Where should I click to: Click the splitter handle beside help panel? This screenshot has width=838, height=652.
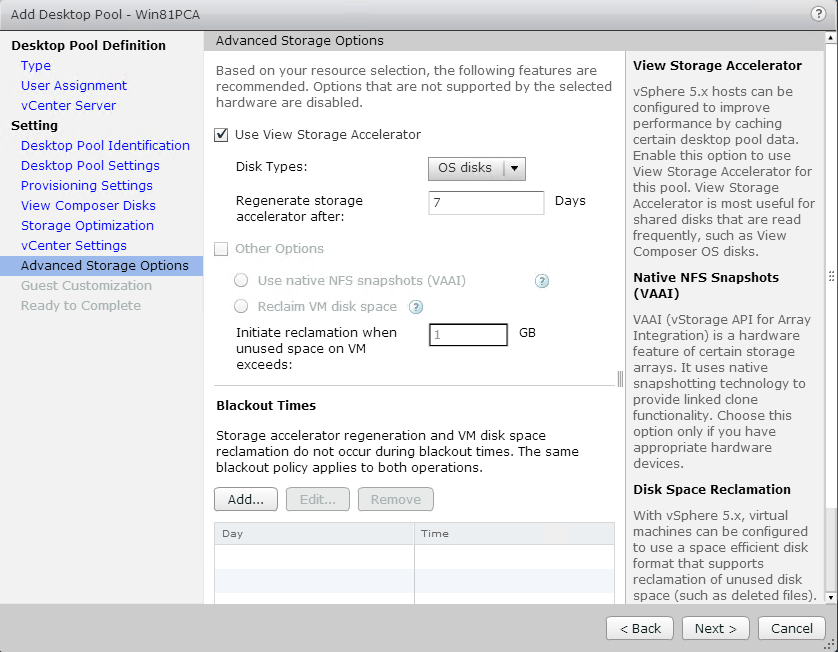[x=620, y=379]
